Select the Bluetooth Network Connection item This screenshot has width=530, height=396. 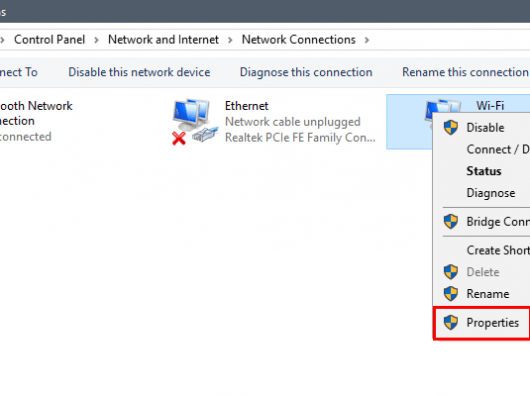pyautogui.click(x=36, y=121)
